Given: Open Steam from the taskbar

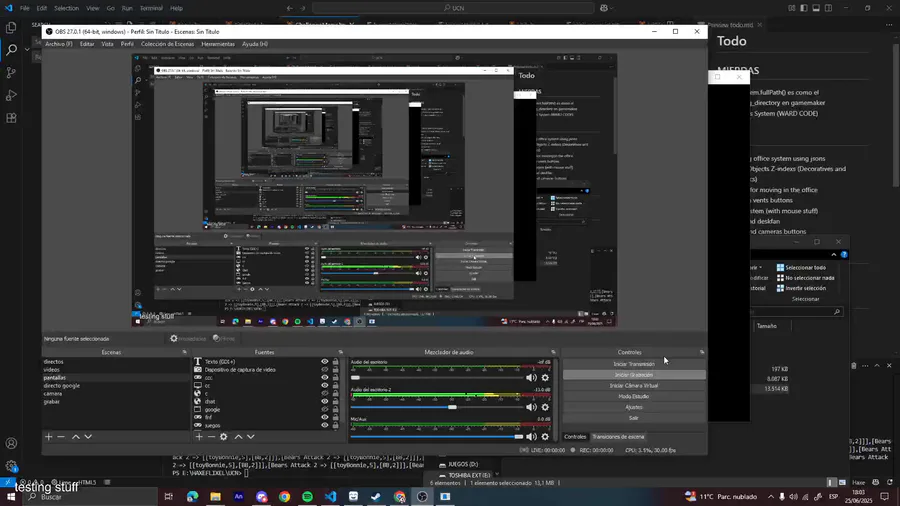Looking at the screenshot, I should pos(376,496).
